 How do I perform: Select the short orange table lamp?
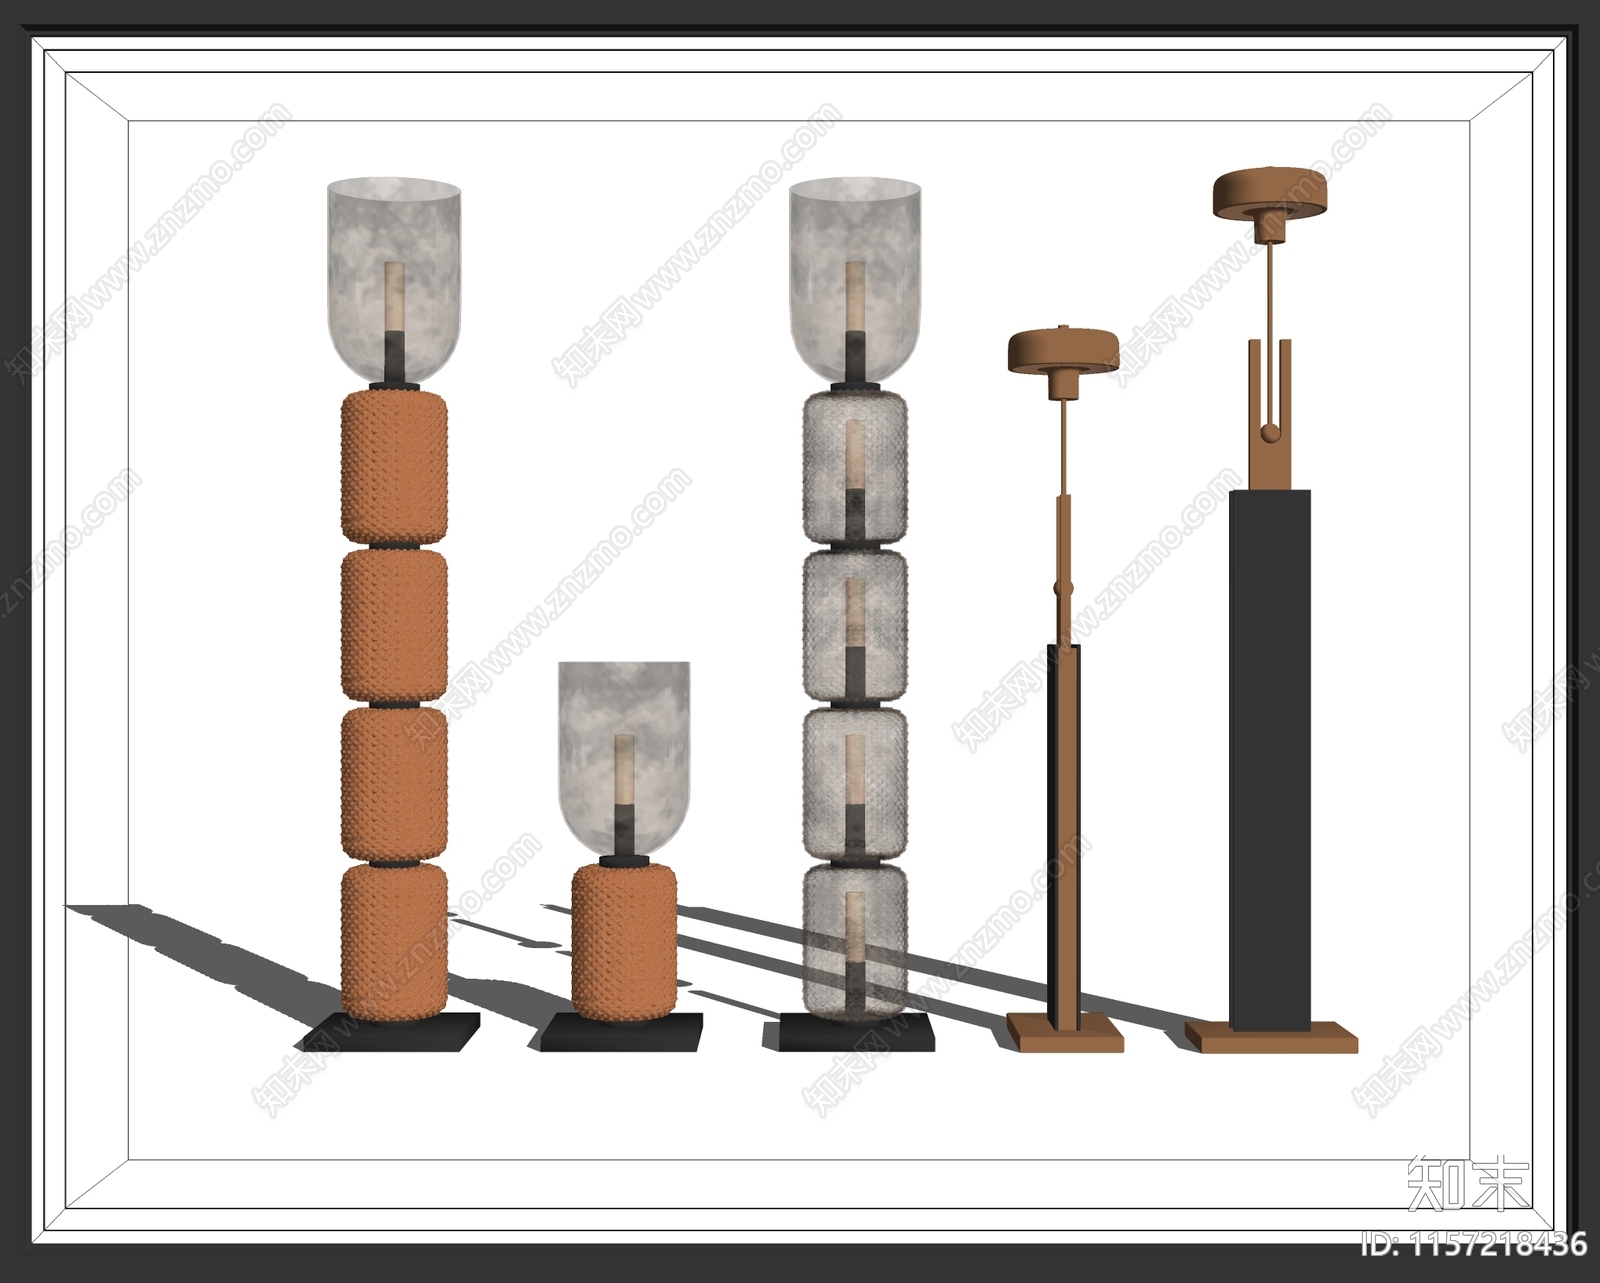click(624, 855)
